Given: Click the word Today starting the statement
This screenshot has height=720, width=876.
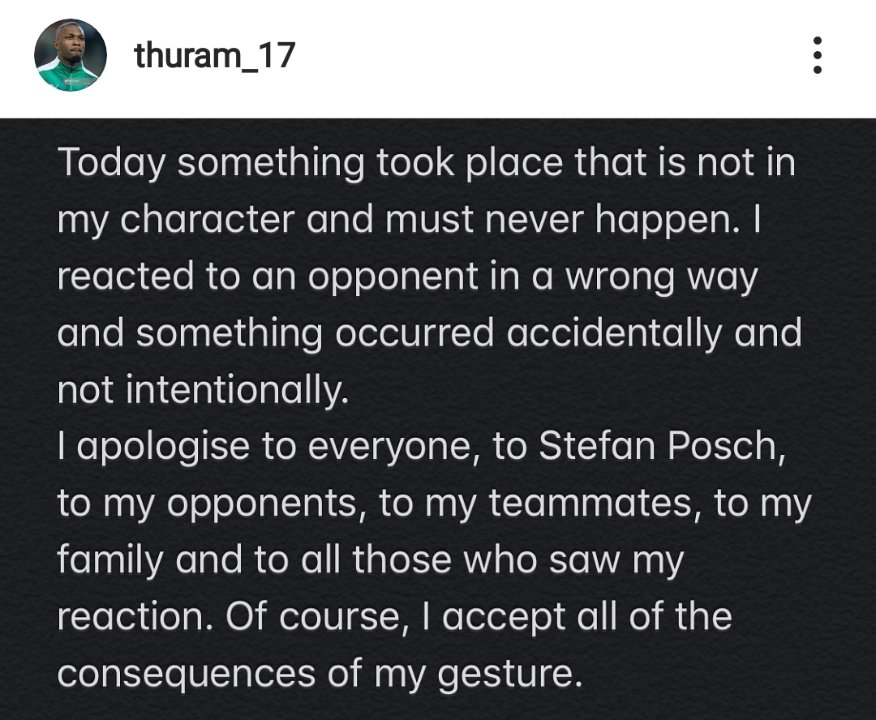Looking at the screenshot, I should coord(112,163).
